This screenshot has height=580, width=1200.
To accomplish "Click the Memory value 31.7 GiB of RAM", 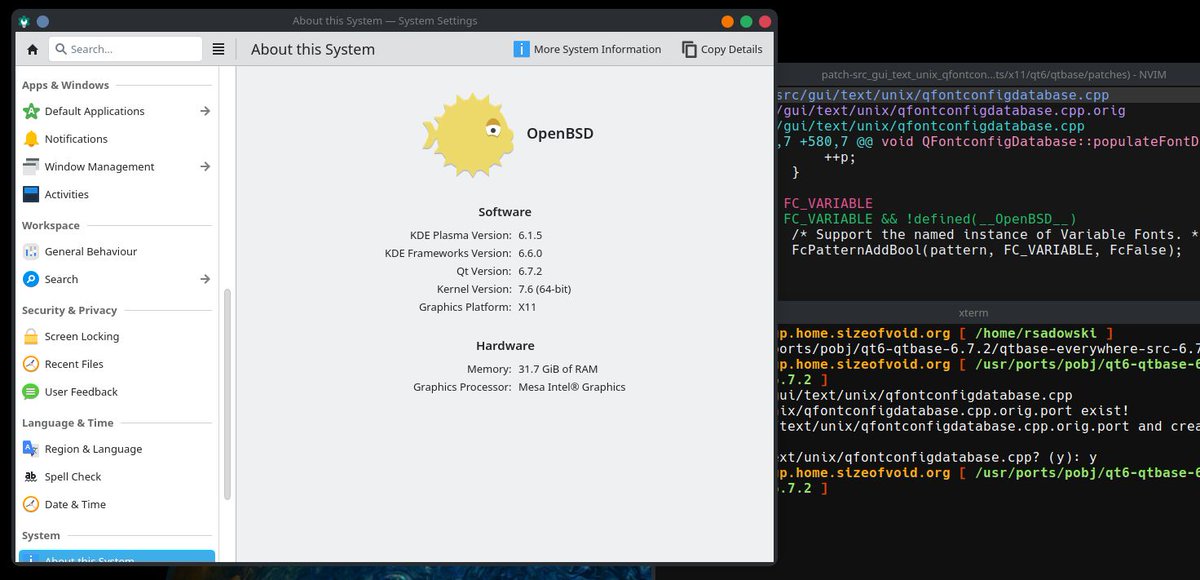I will (558, 369).
